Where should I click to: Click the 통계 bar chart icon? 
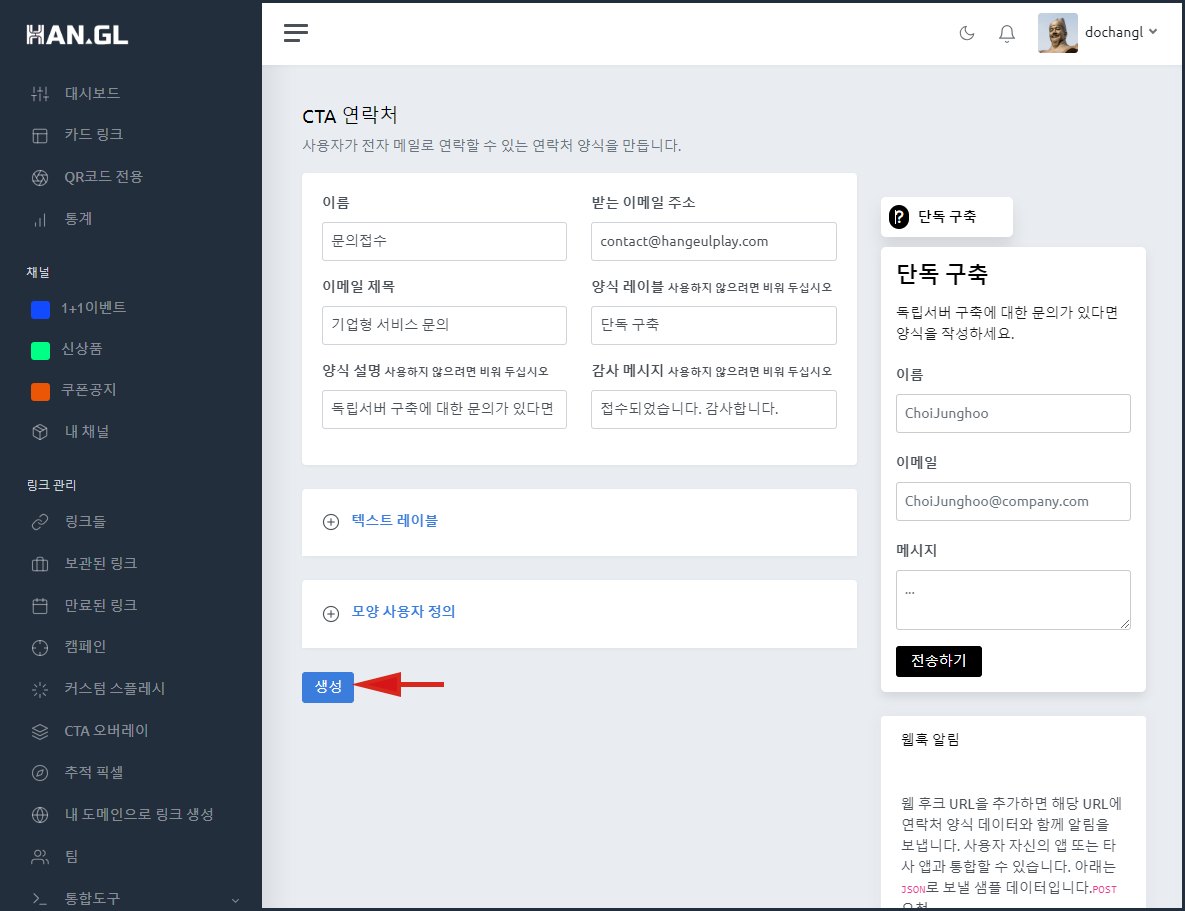[x=40, y=220]
